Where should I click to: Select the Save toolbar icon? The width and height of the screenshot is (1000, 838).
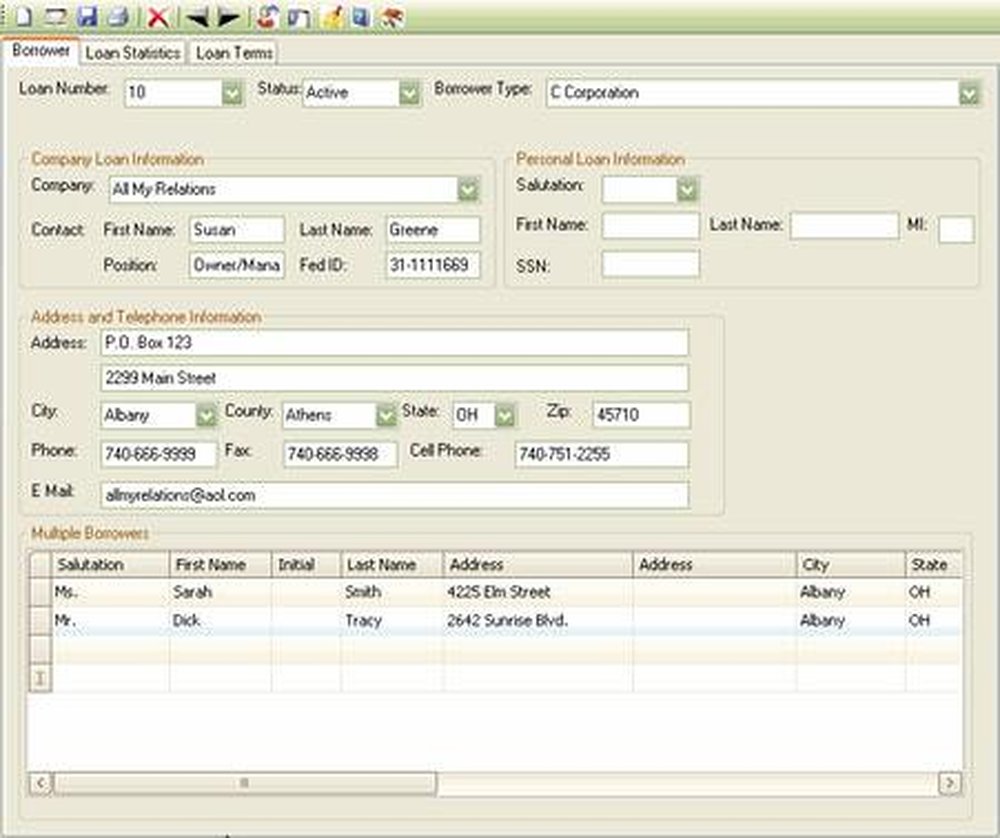click(x=88, y=14)
